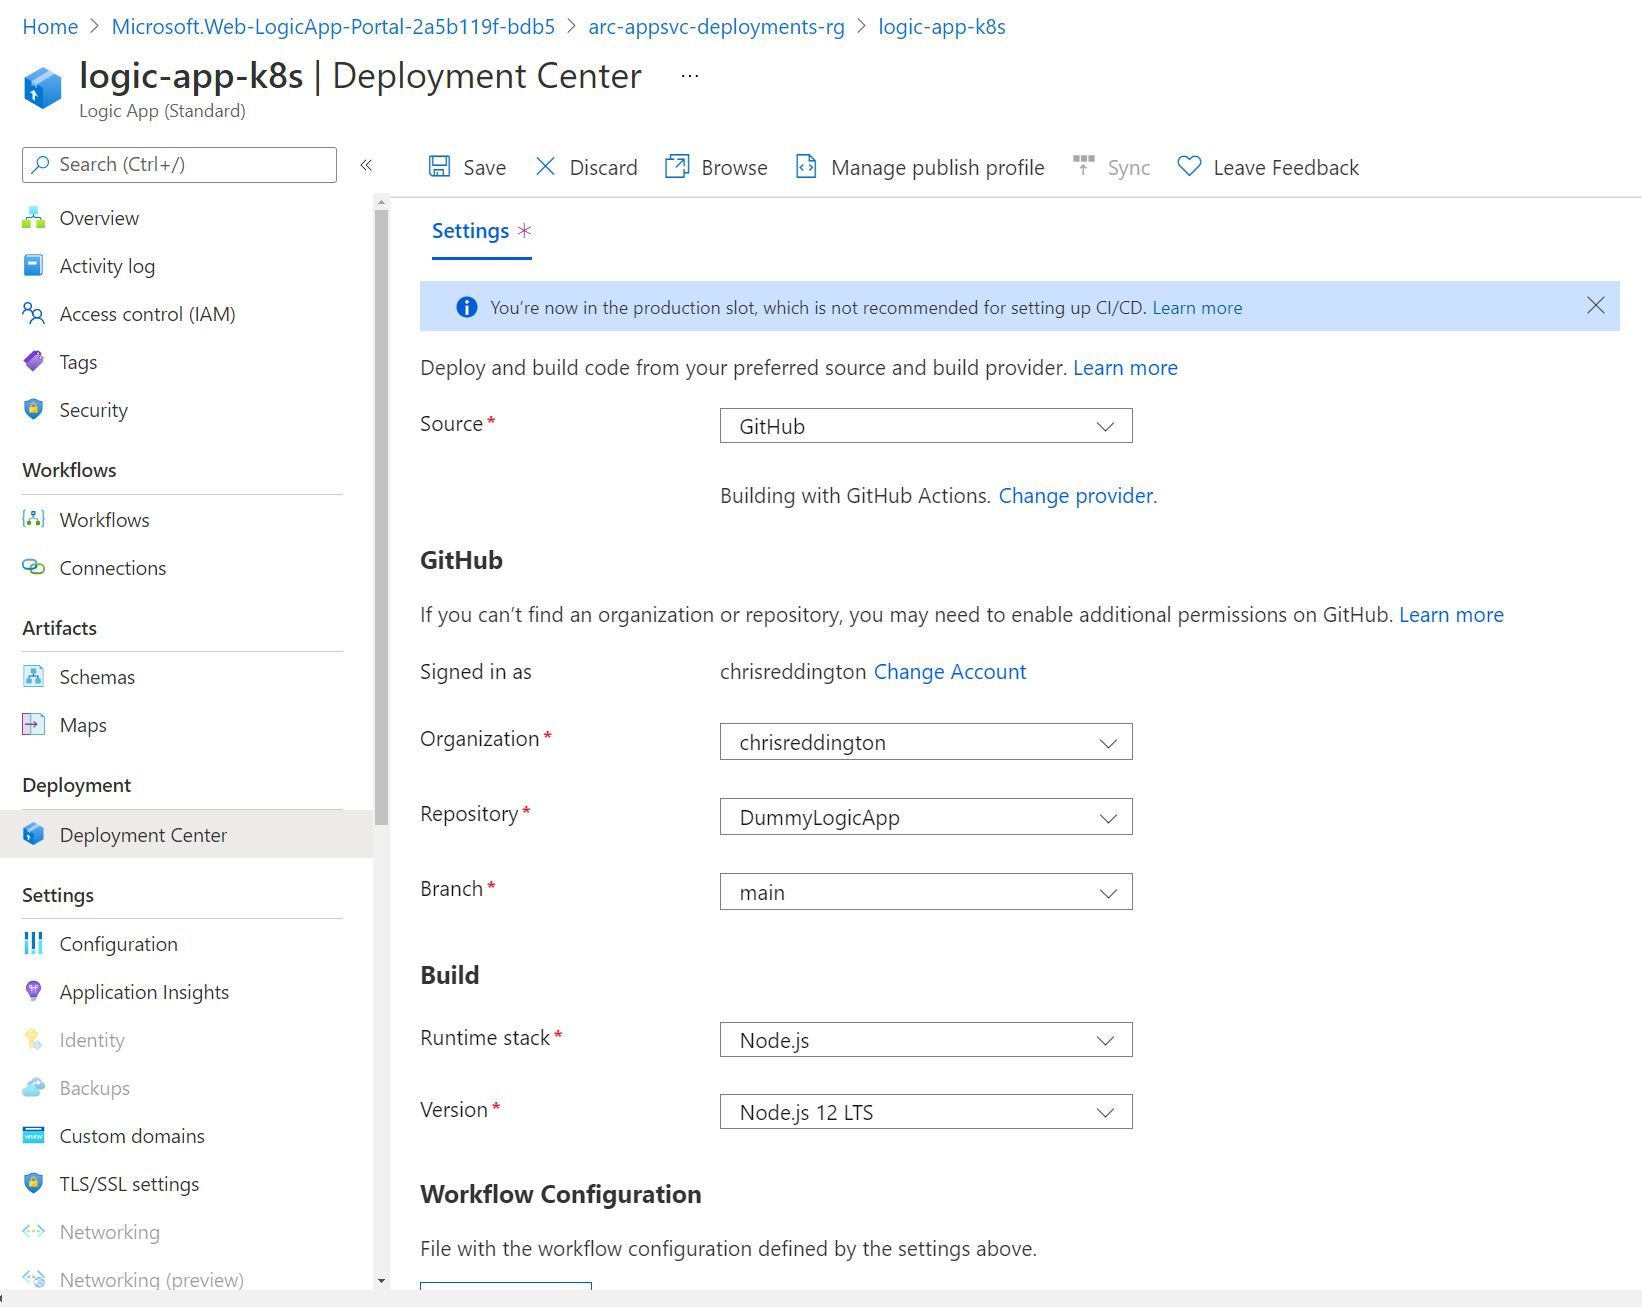Open Connections in the sidebar
The width and height of the screenshot is (1642, 1307).
113,568
